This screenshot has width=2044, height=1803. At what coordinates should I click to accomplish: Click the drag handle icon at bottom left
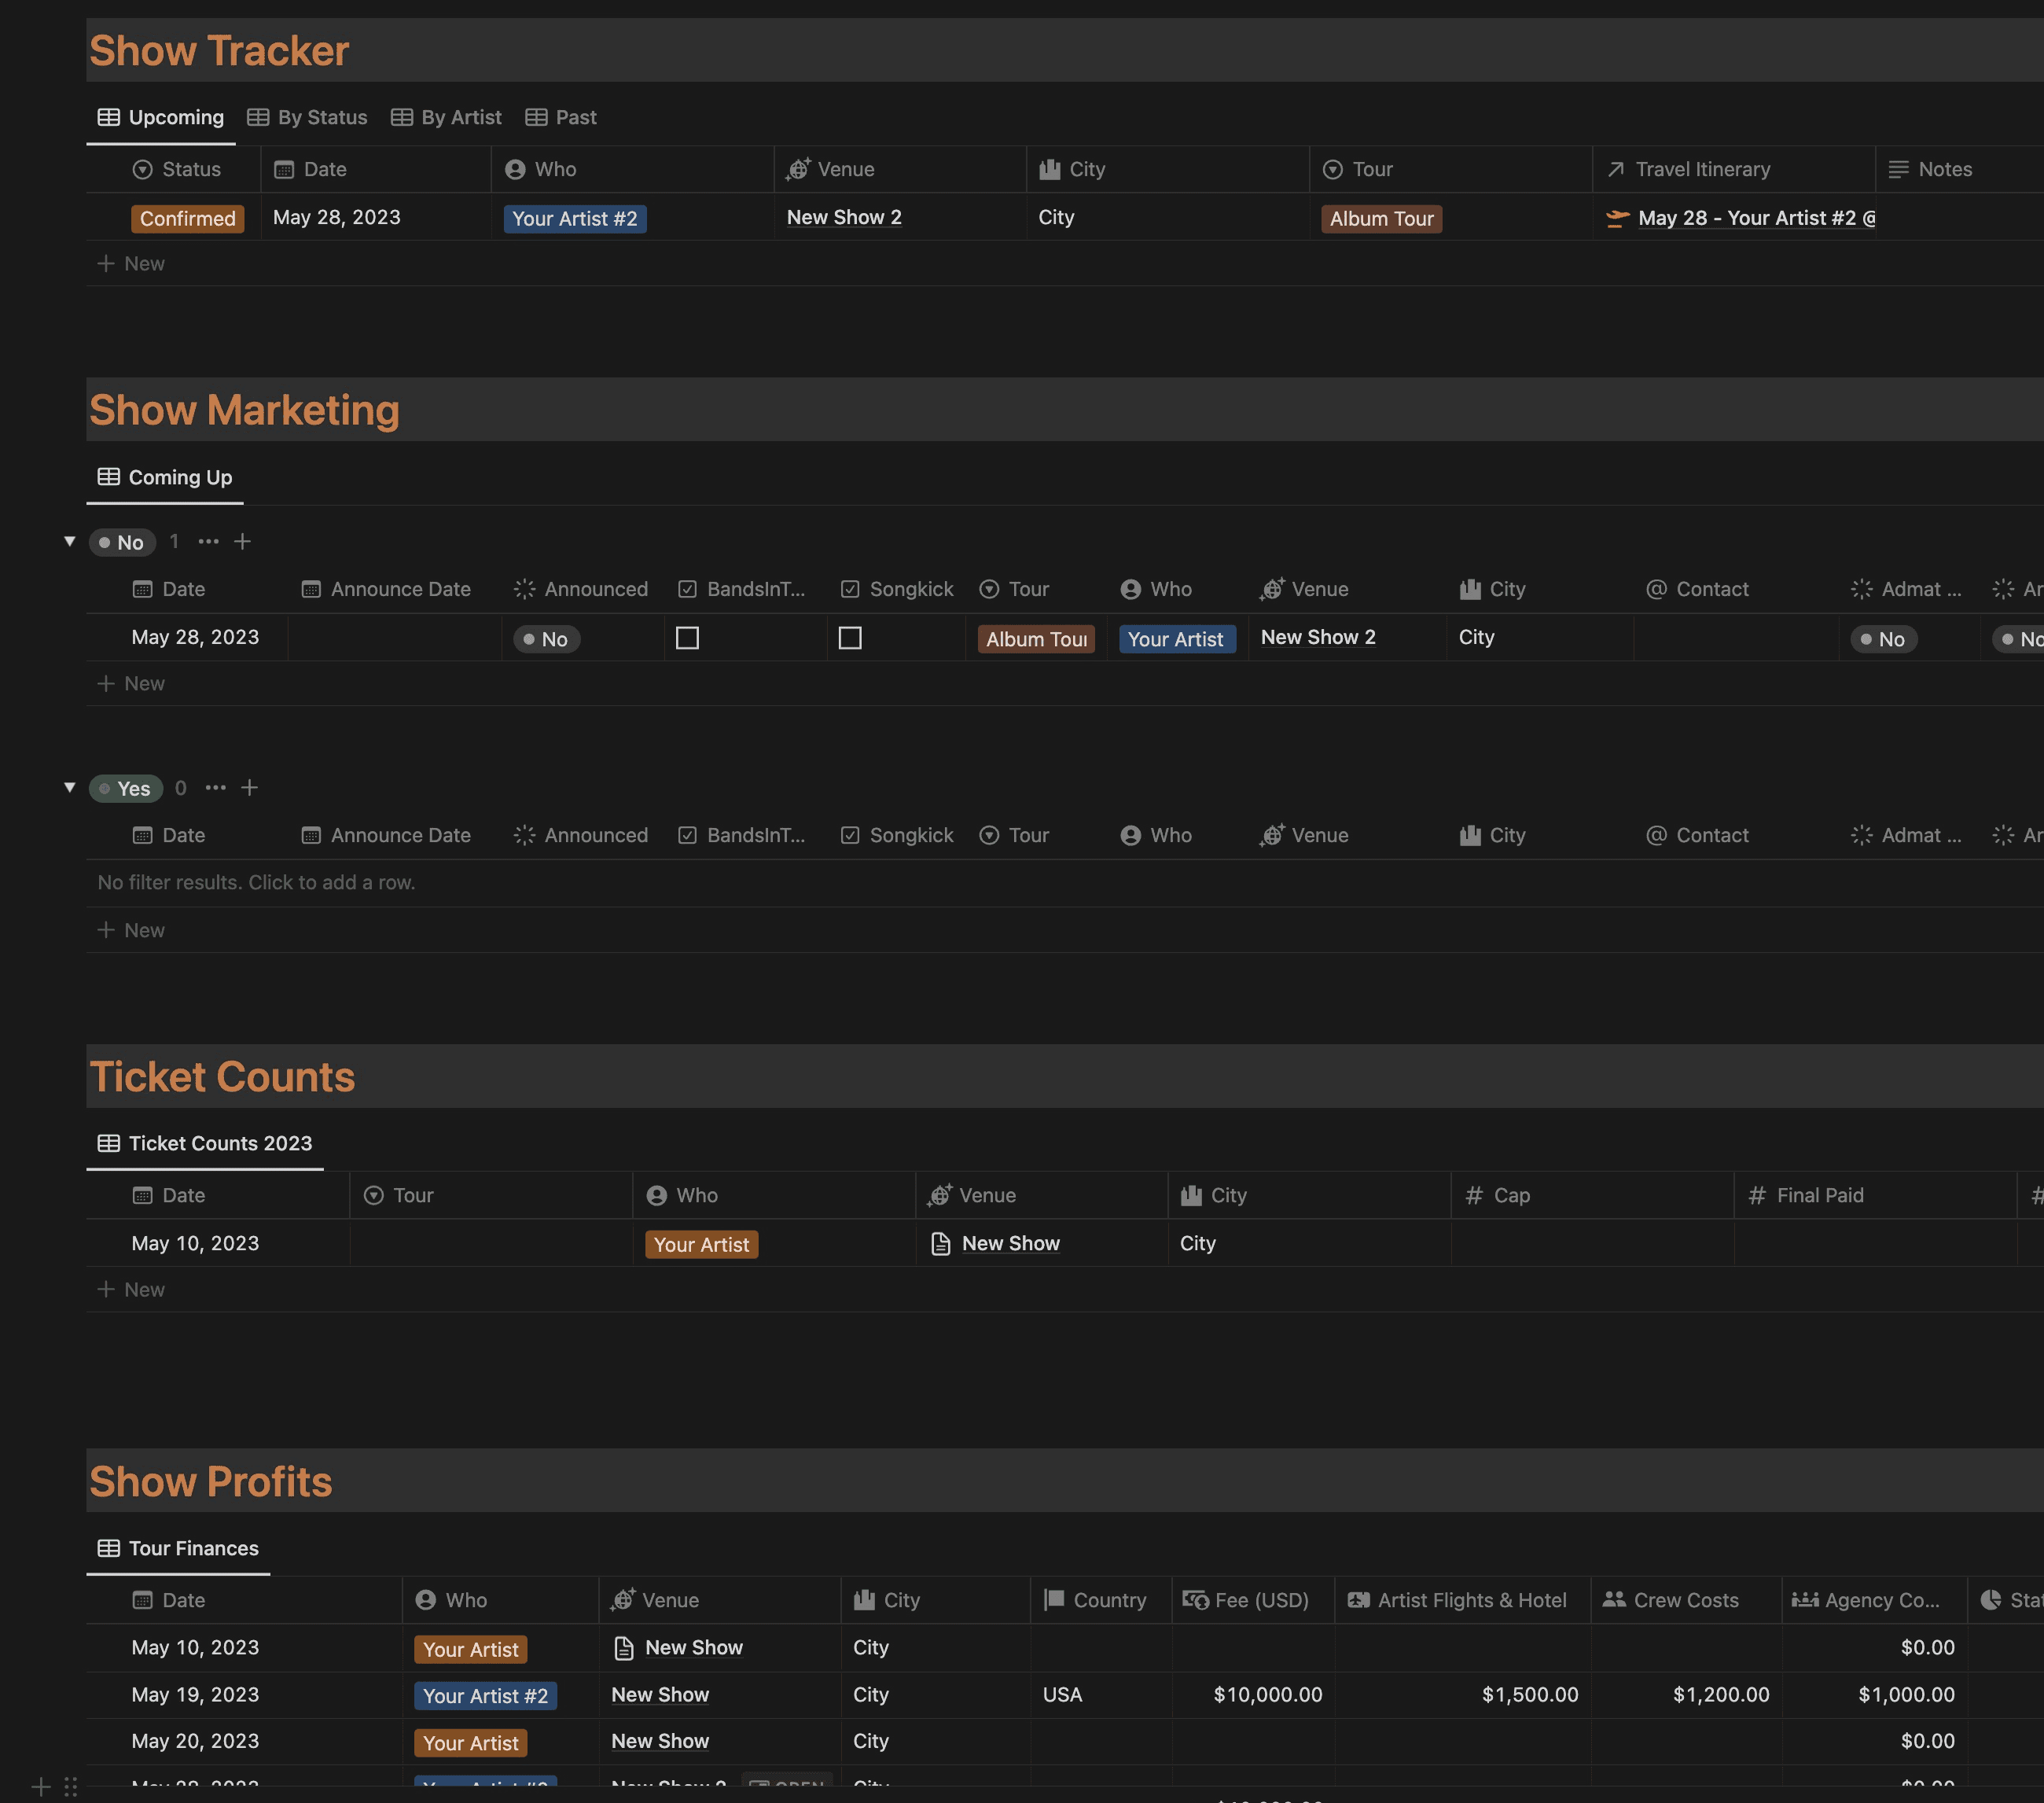tap(71, 1786)
